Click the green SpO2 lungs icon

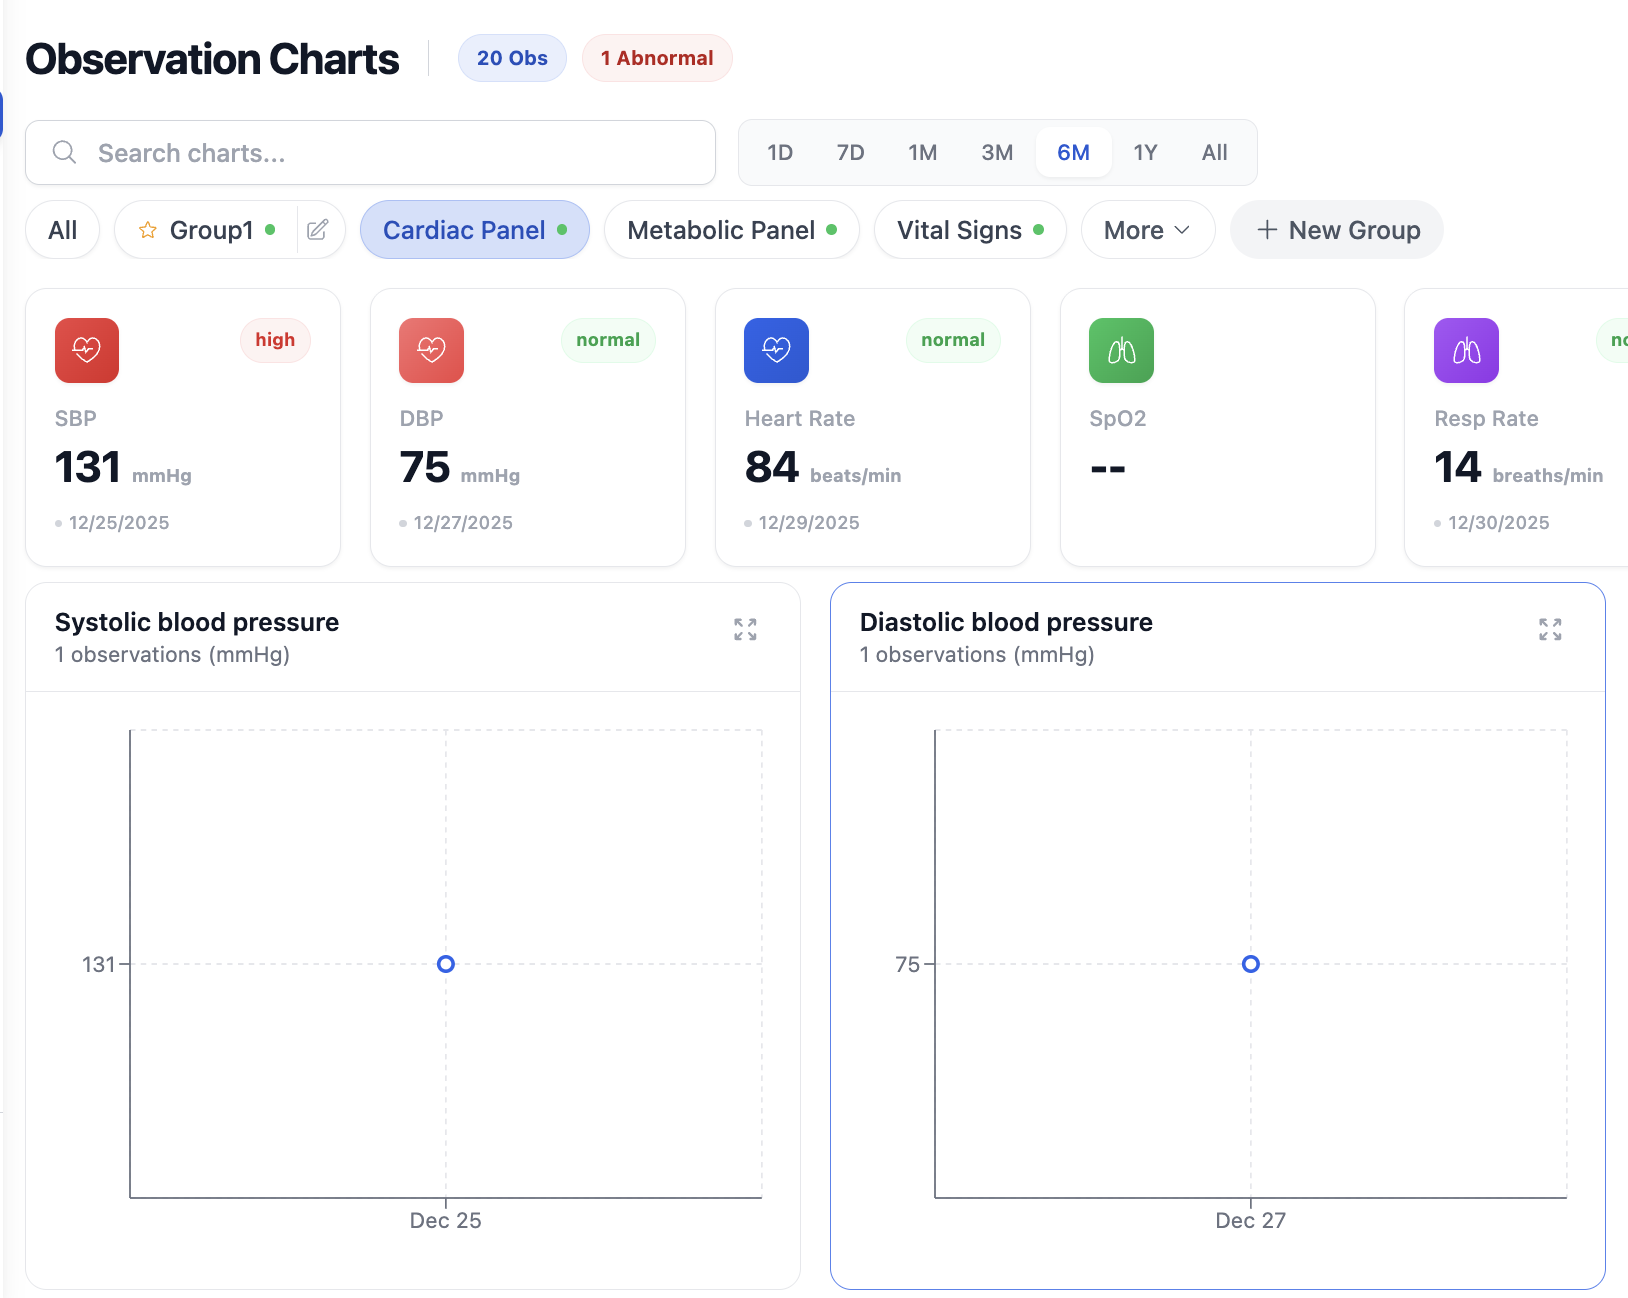click(x=1121, y=350)
